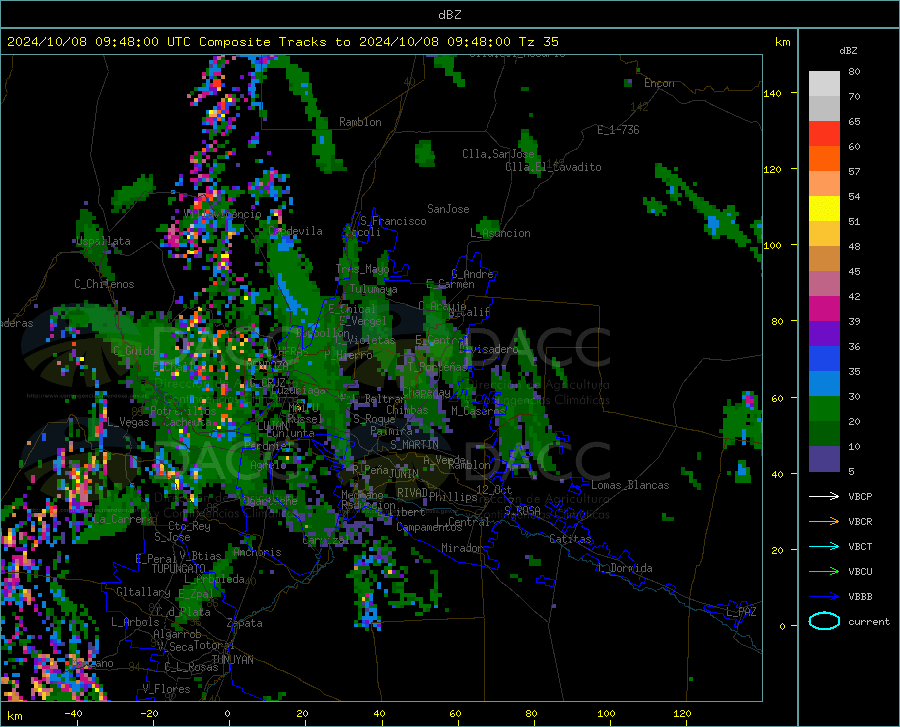Screen dimensions: 900x727
Task: Pick the dark slate 10 dBZ swatch
Action: coord(824,458)
